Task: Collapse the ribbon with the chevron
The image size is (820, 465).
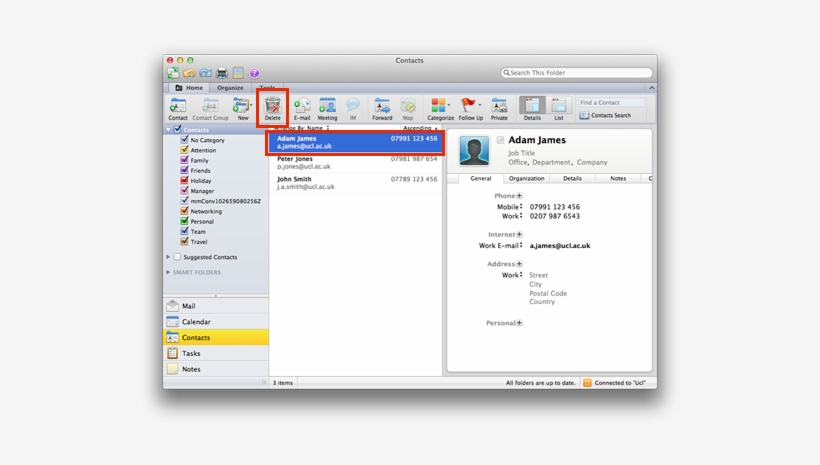Action: coord(652,88)
